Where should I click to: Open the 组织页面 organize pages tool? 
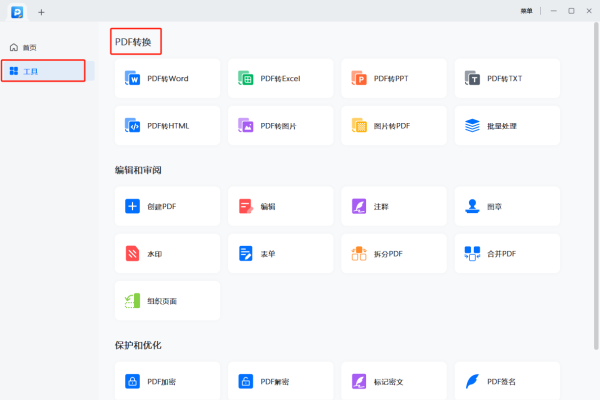167,301
